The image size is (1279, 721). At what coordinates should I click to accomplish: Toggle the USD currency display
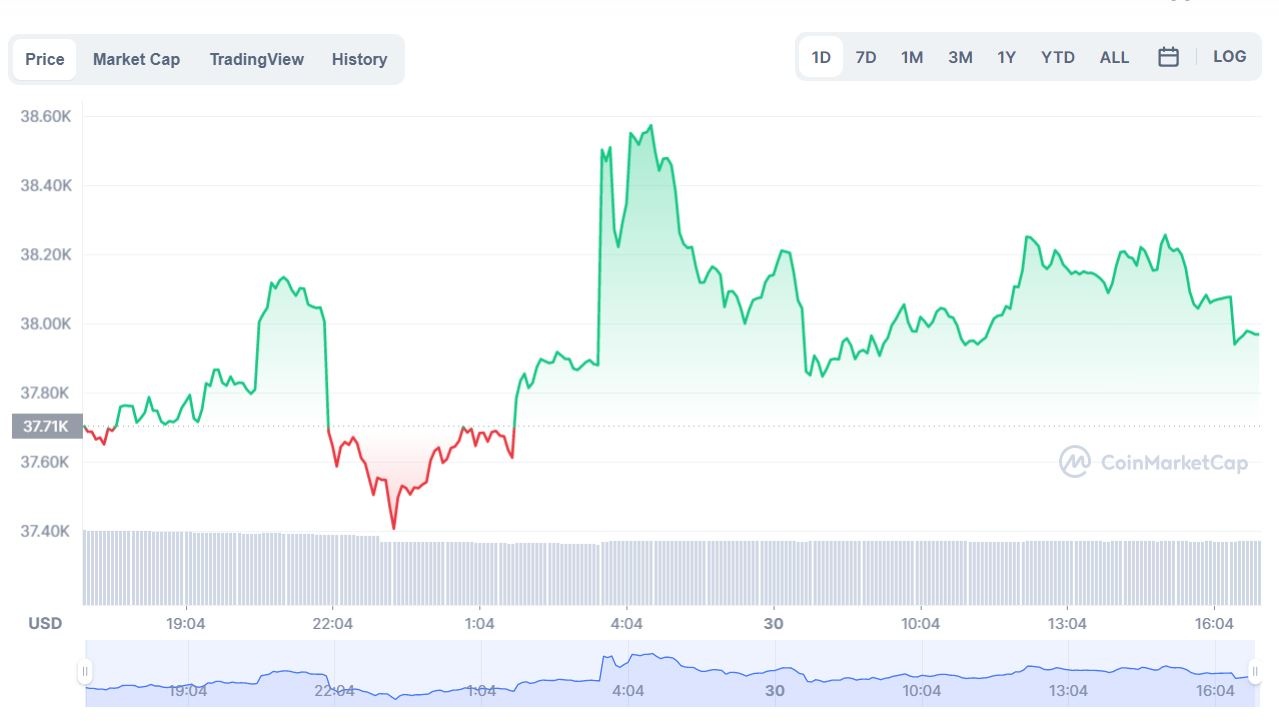(x=44, y=622)
